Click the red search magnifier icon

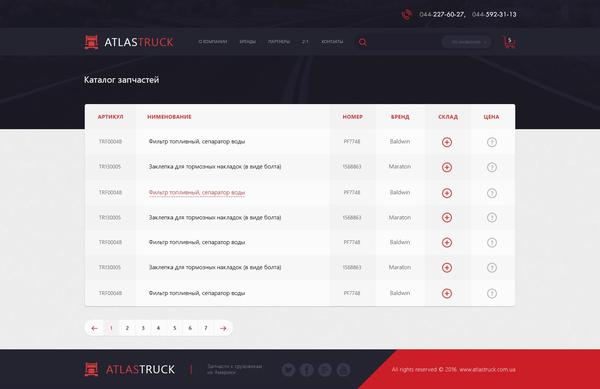tap(363, 42)
